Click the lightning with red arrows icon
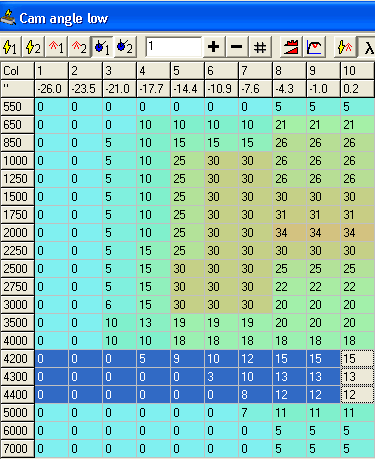This screenshot has width=375, height=459. (344, 47)
